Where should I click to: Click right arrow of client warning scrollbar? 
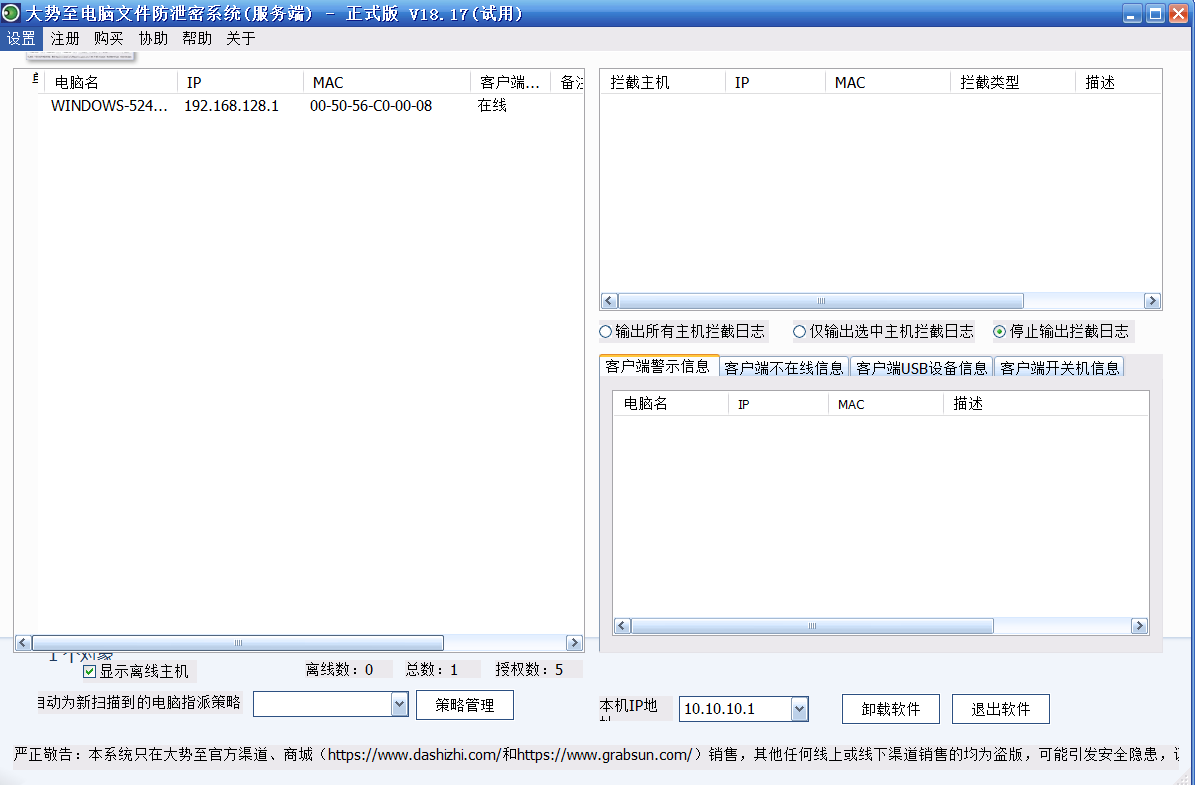click(x=1139, y=626)
